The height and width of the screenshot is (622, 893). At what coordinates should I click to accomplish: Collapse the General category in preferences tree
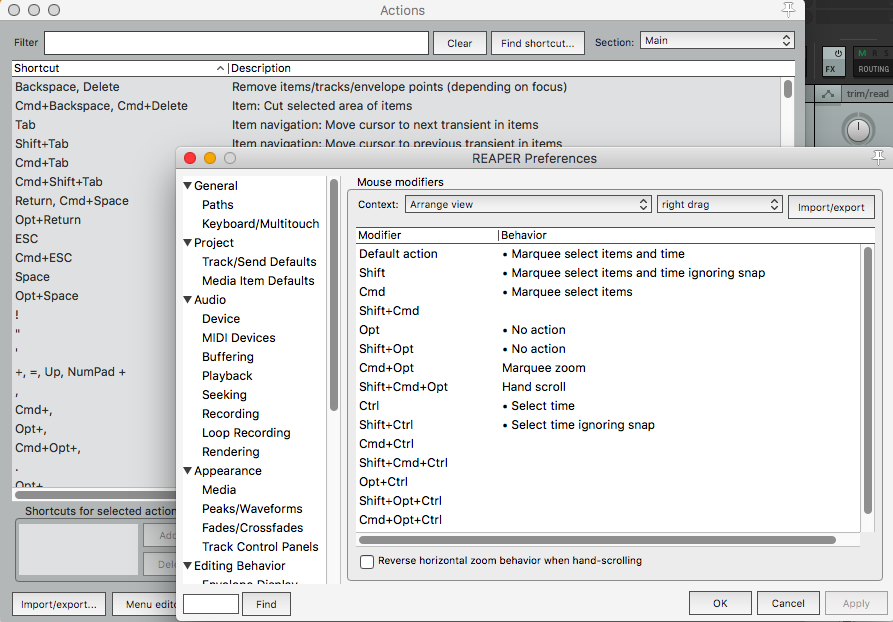tap(187, 186)
